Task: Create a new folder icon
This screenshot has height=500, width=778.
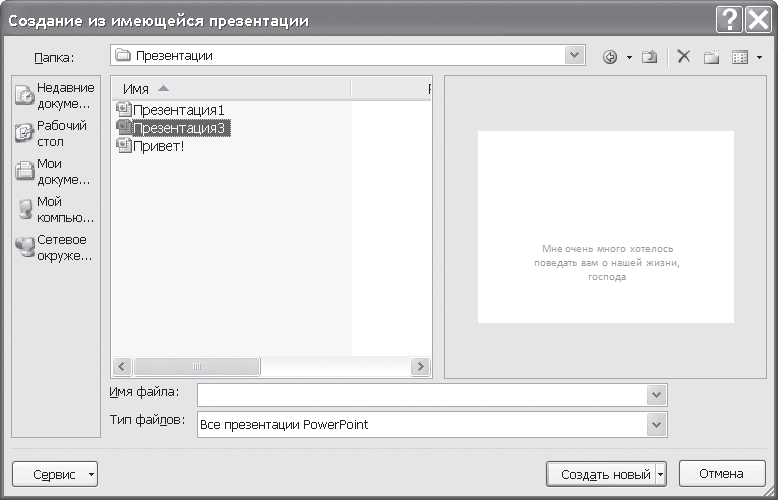Action: pyautogui.click(x=712, y=57)
